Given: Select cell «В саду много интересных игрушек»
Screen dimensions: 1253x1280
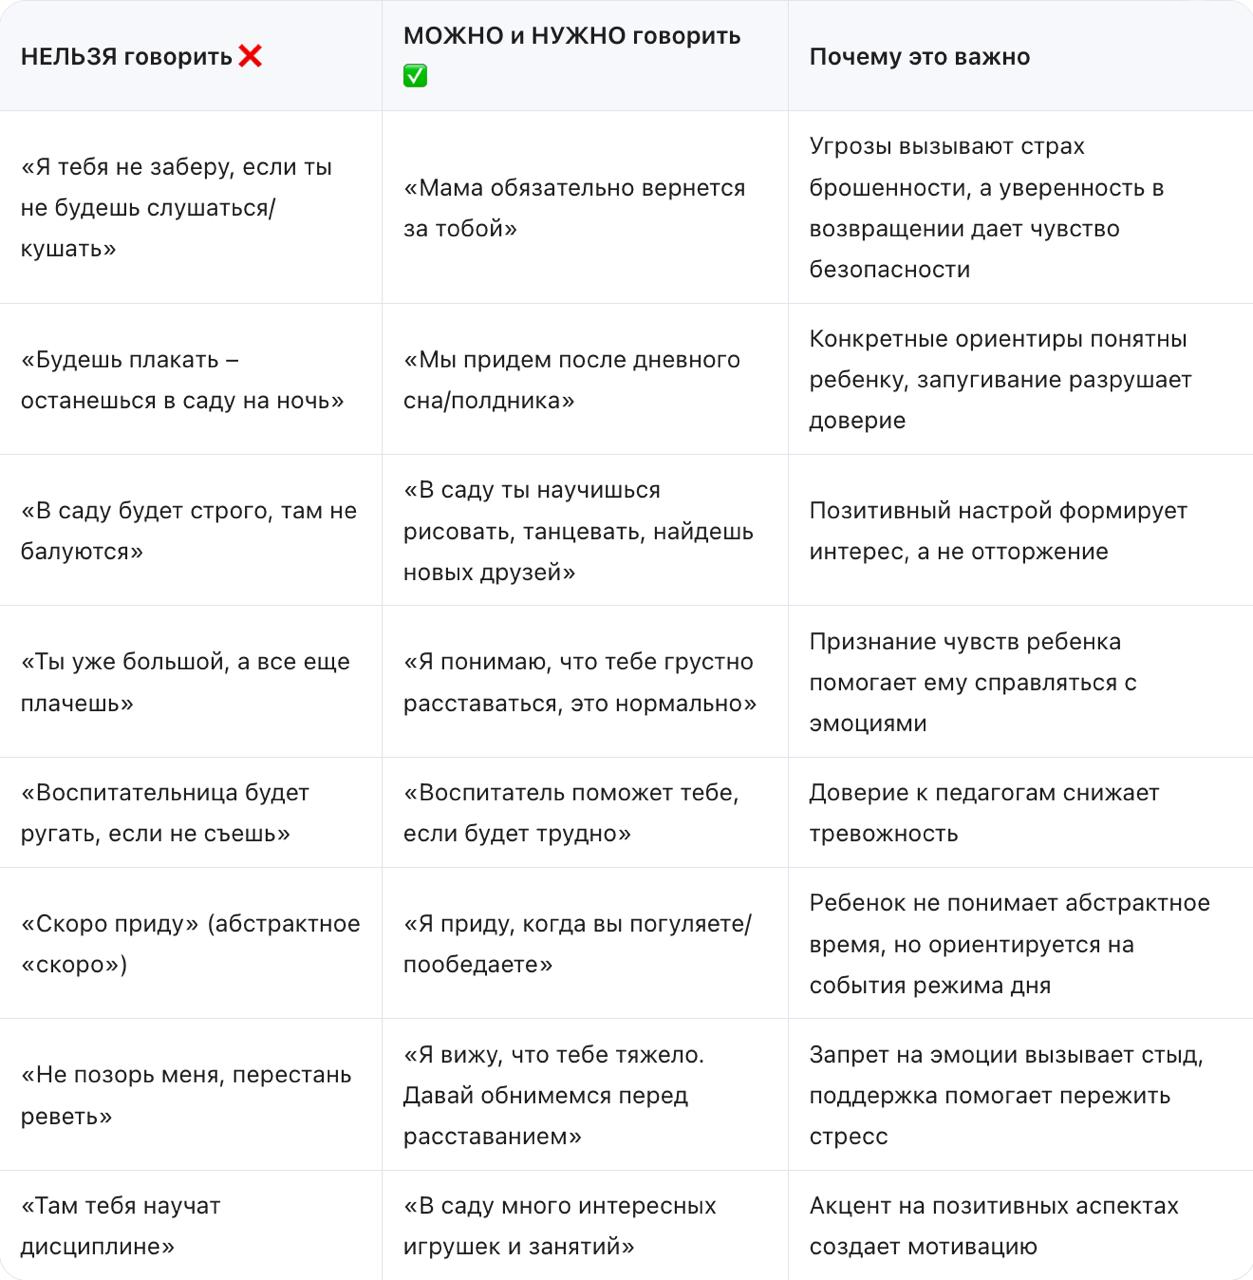Looking at the screenshot, I should coord(585,1226).
